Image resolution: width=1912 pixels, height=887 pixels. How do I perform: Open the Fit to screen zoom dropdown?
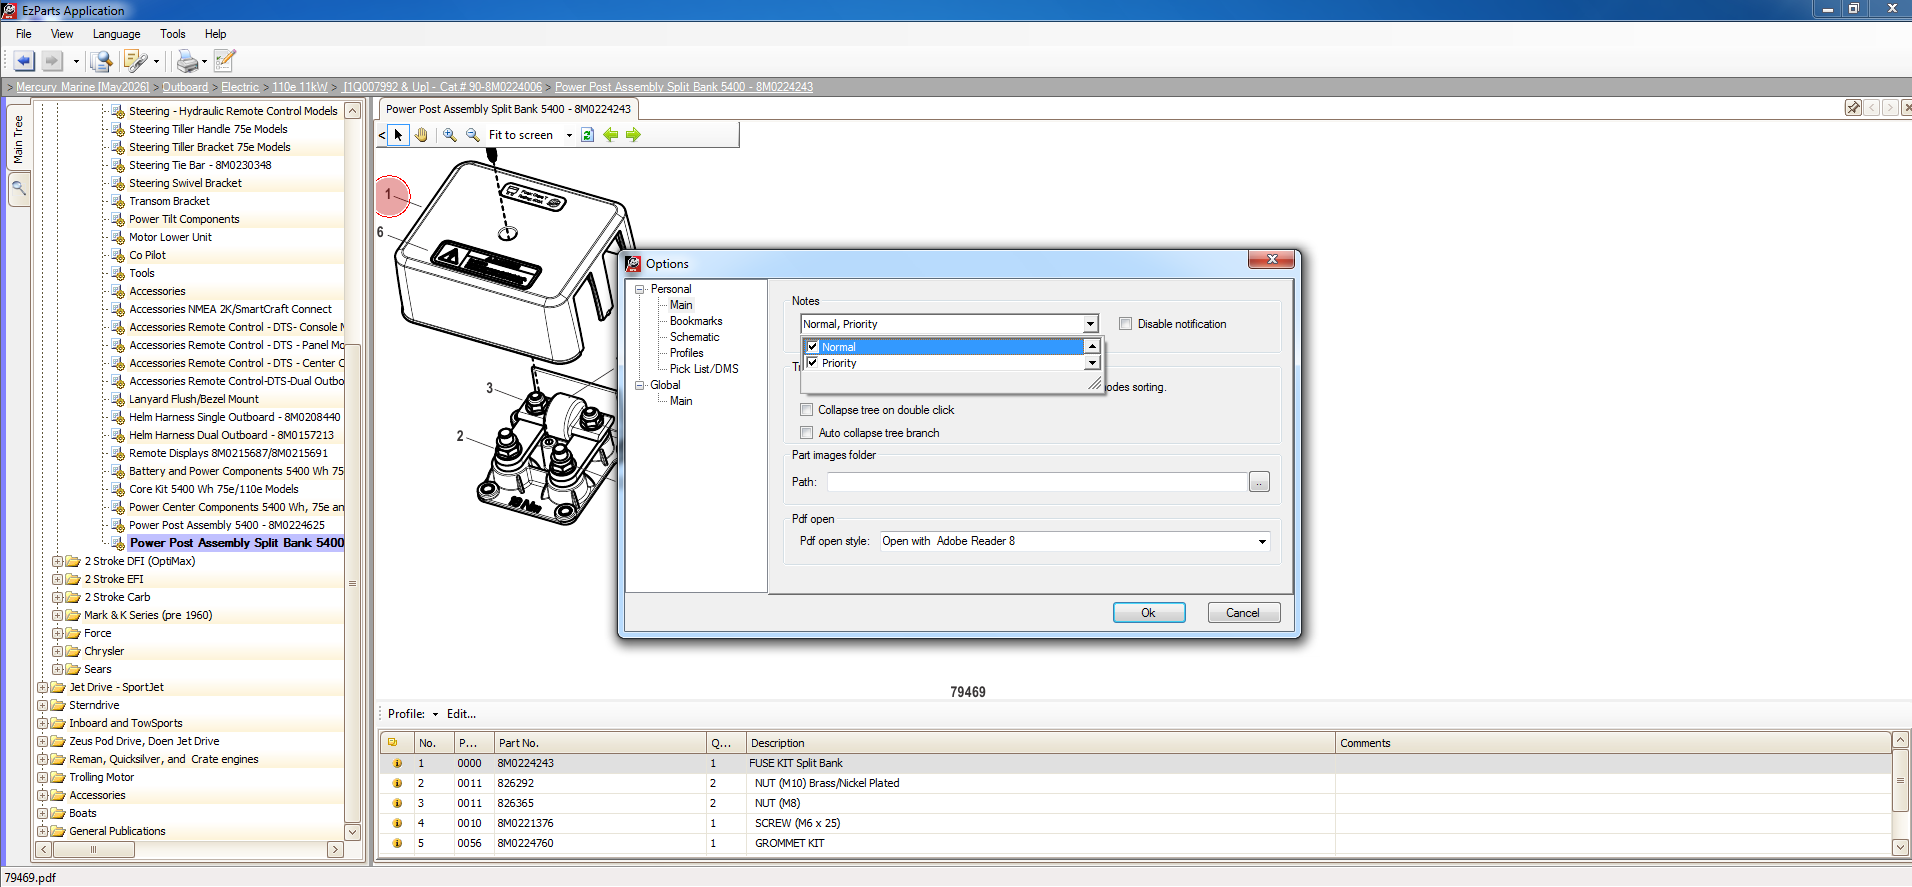pyautogui.click(x=569, y=135)
